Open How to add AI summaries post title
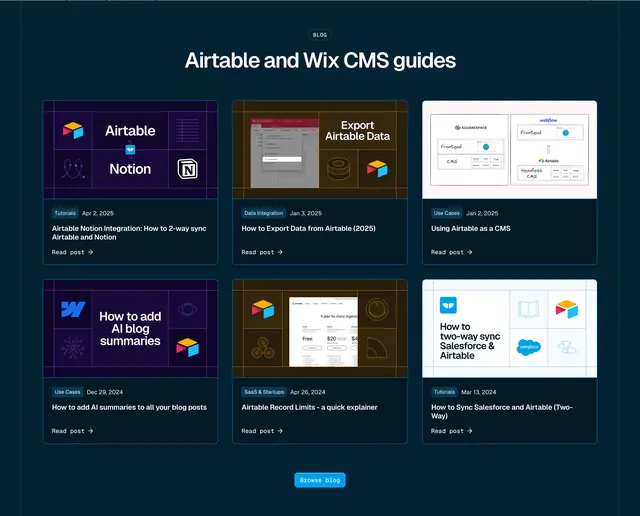The image size is (640, 516). click(129, 407)
